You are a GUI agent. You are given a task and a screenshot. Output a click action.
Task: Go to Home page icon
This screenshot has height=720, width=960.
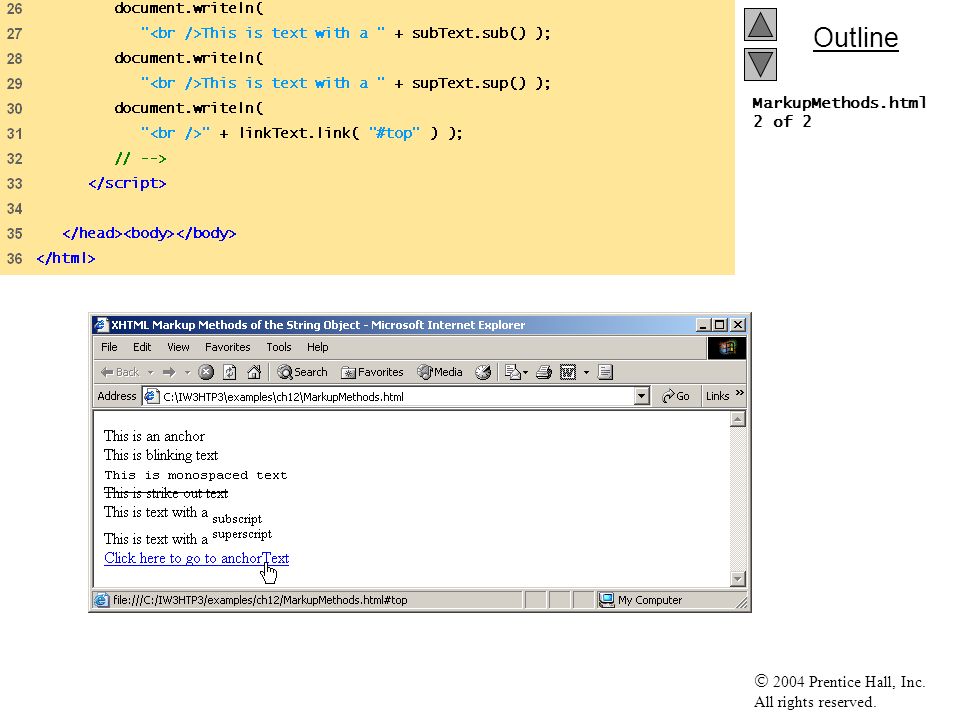coord(253,372)
